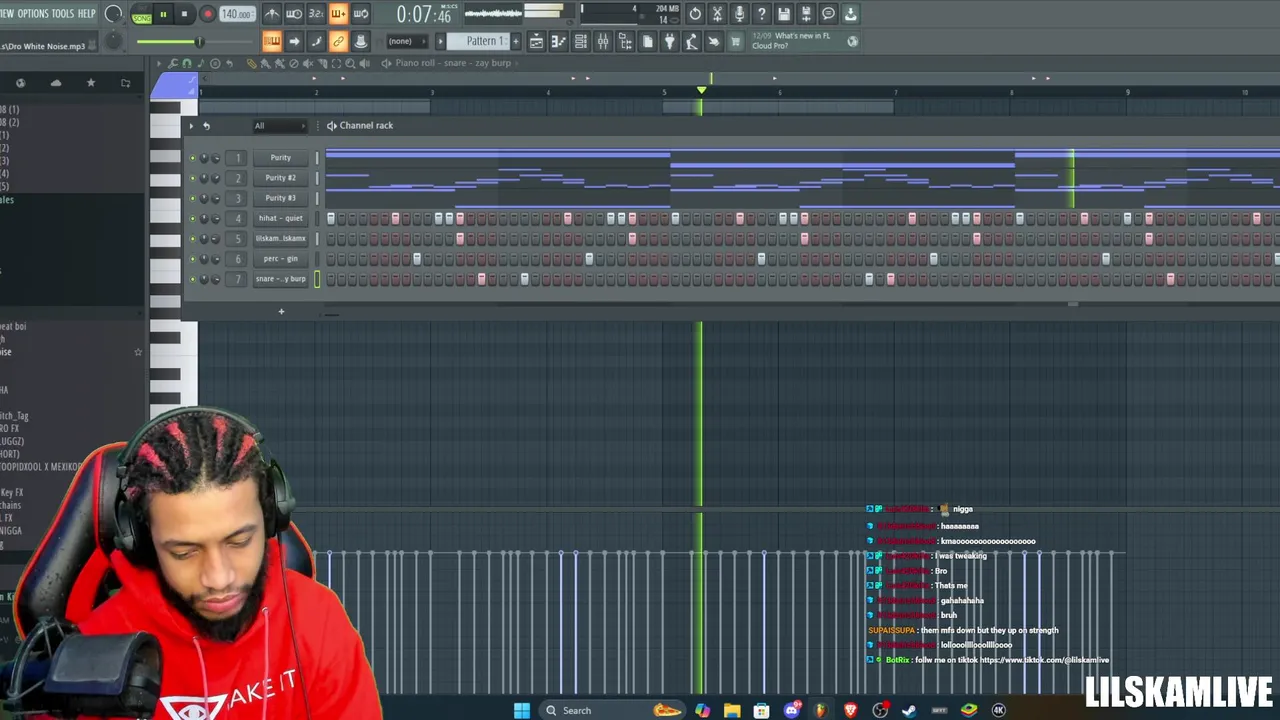Open the help question mark icon
Viewport: 1280px width, 720px height.
[x=761, y=14]
